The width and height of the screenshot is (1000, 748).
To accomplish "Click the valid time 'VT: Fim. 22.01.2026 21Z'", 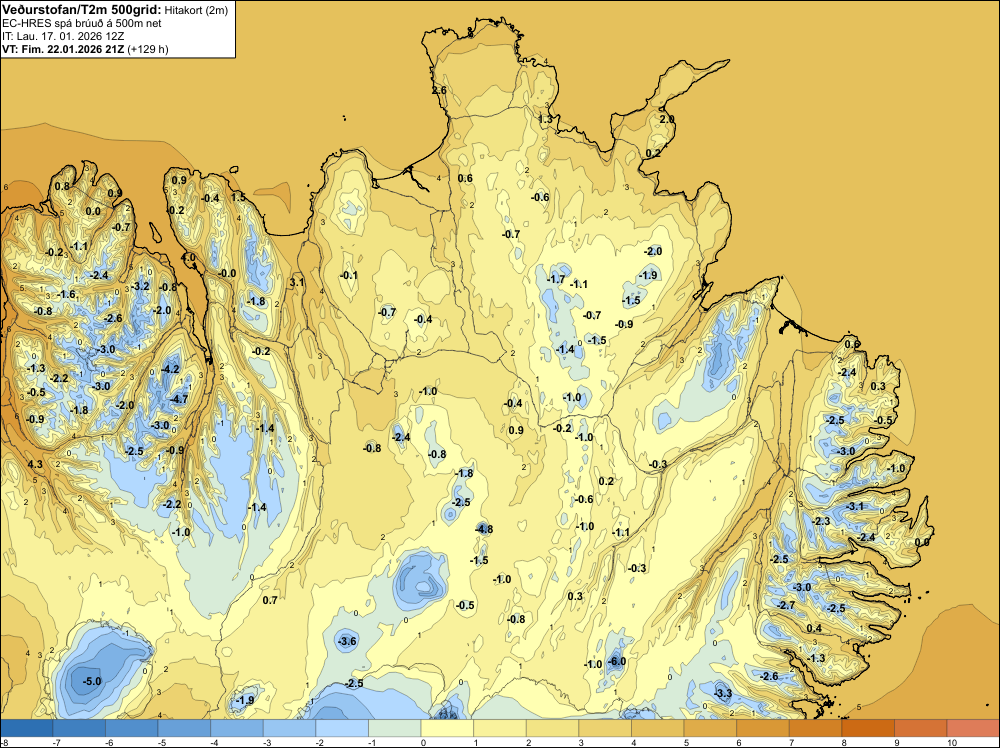I will coord(63,49).
